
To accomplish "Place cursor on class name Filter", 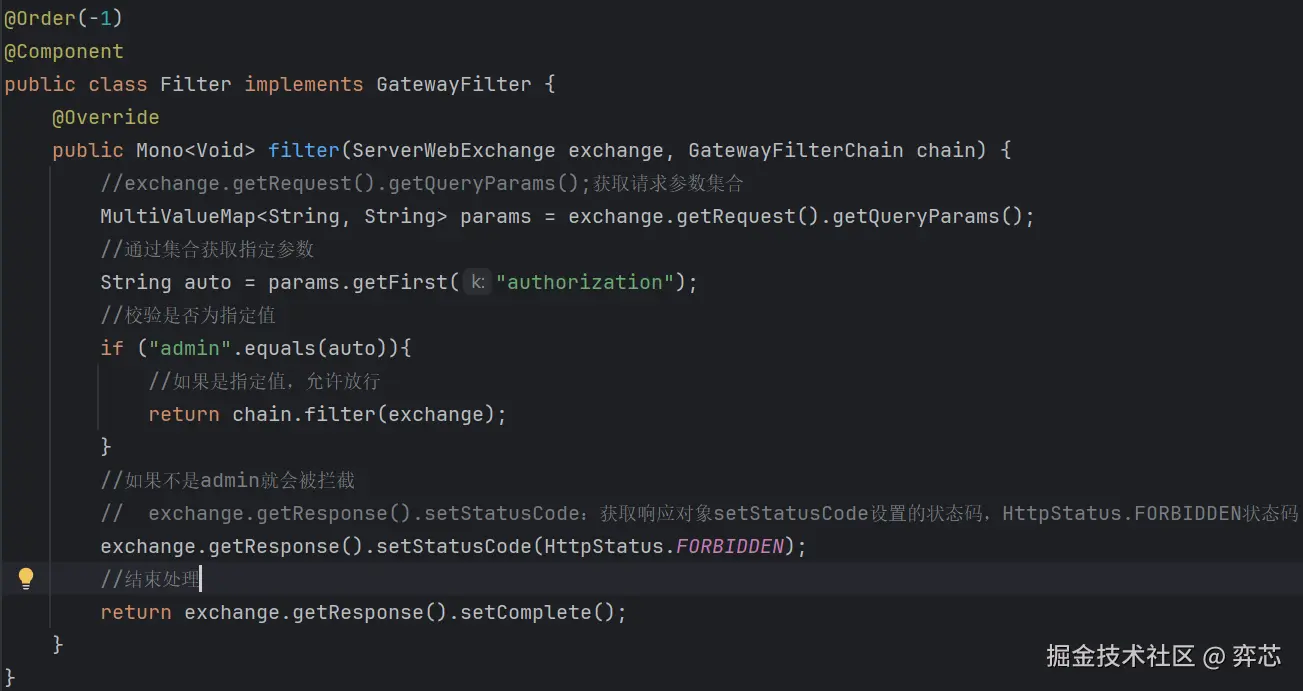I will pyautogui.click(x=196, y=84).
